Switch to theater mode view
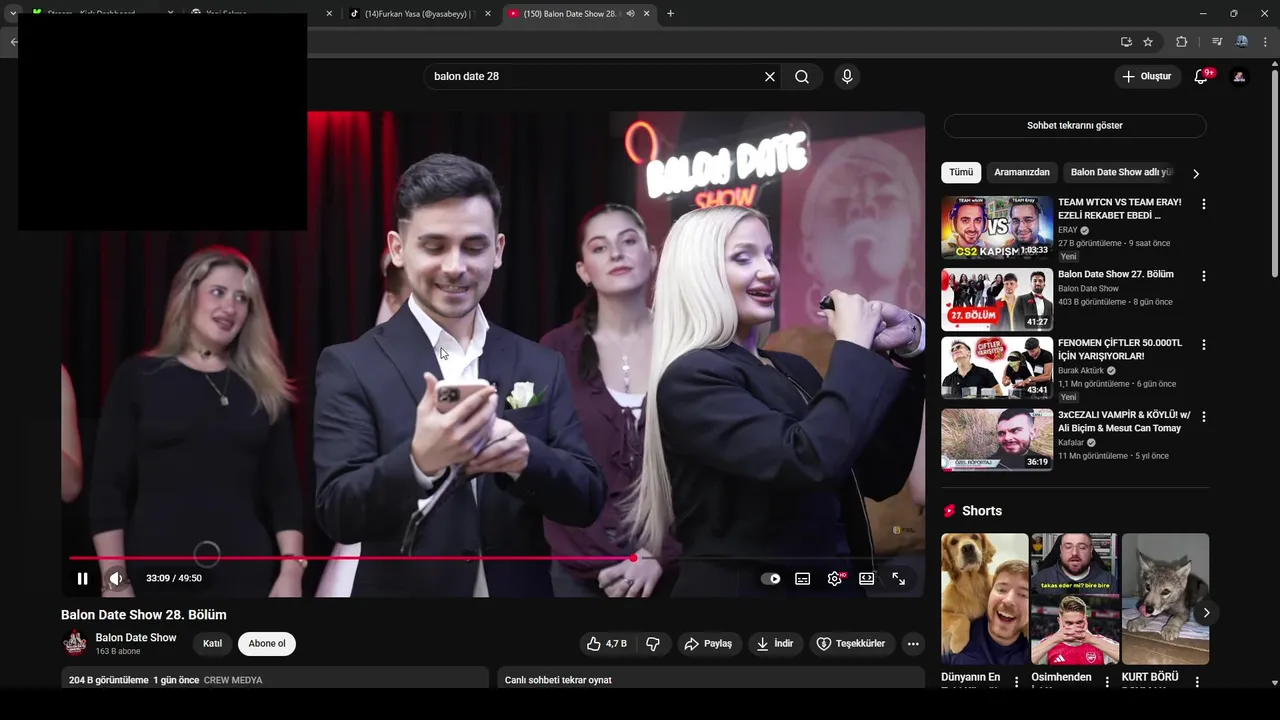This screenshot has height=720, width=1280. (867, 578)
